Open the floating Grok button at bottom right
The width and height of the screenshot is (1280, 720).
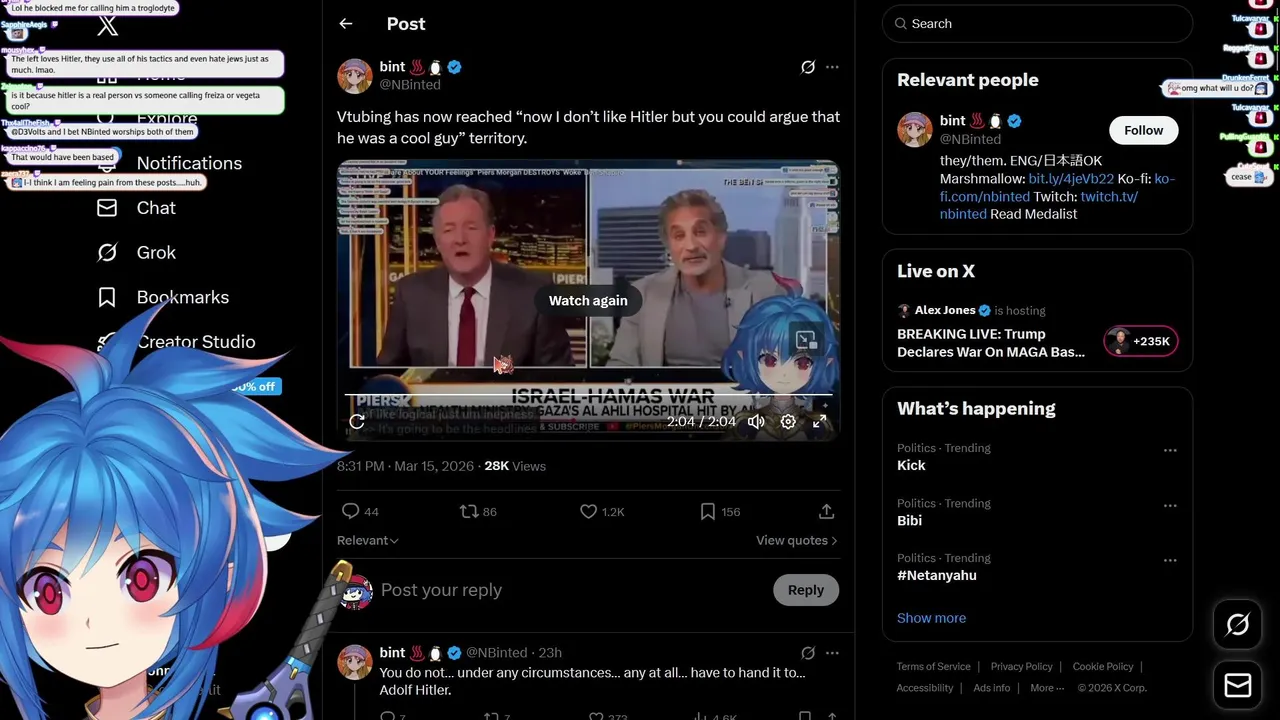pyautogui.click(x=1237, y=625)
